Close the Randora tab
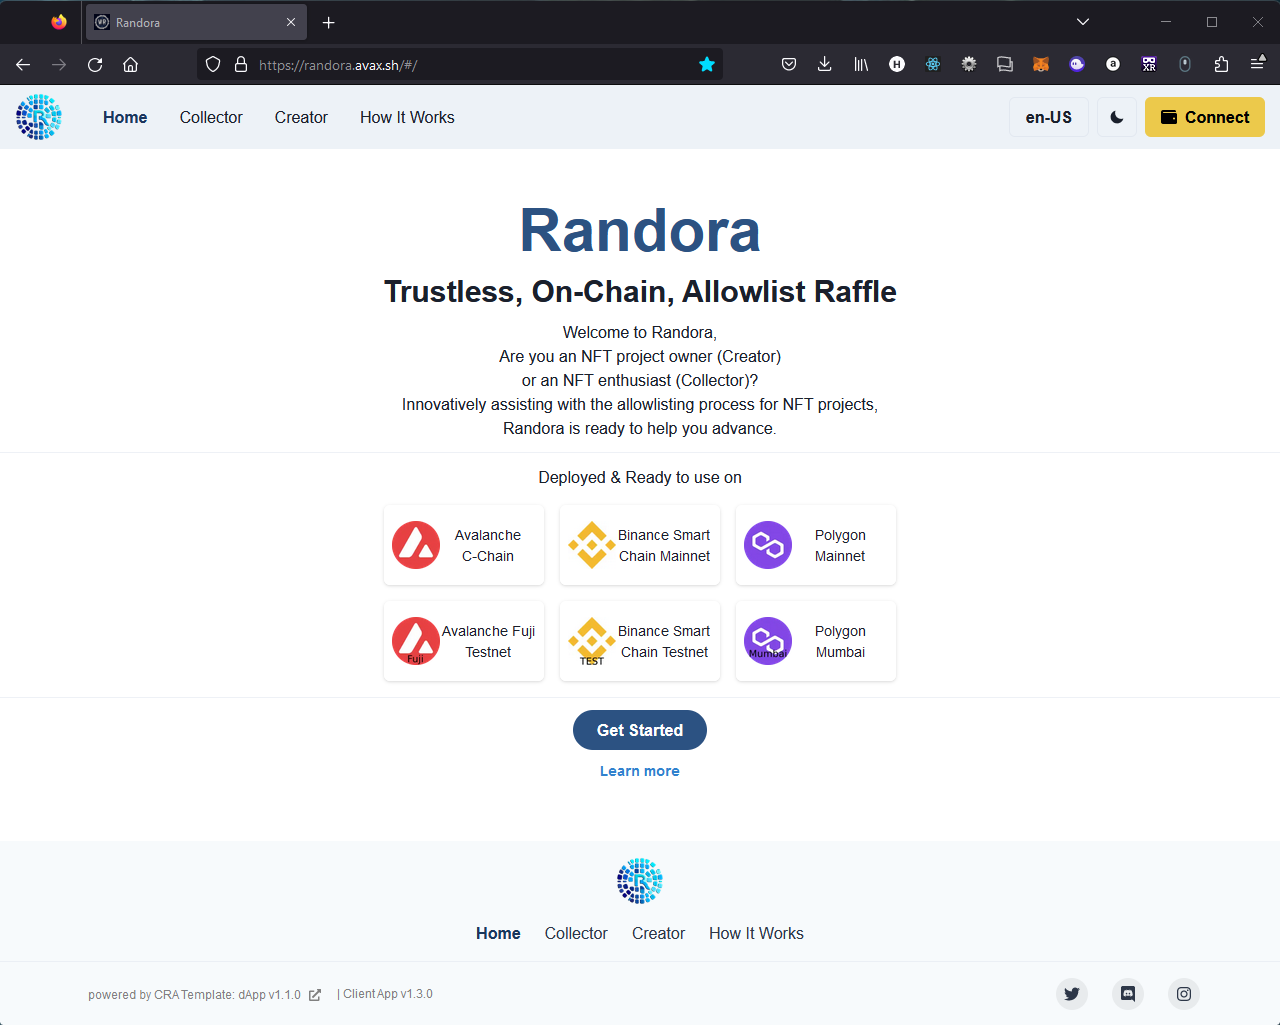Image resolution: width=1280 pixels, height=1025 pixels. click(291, 22)
